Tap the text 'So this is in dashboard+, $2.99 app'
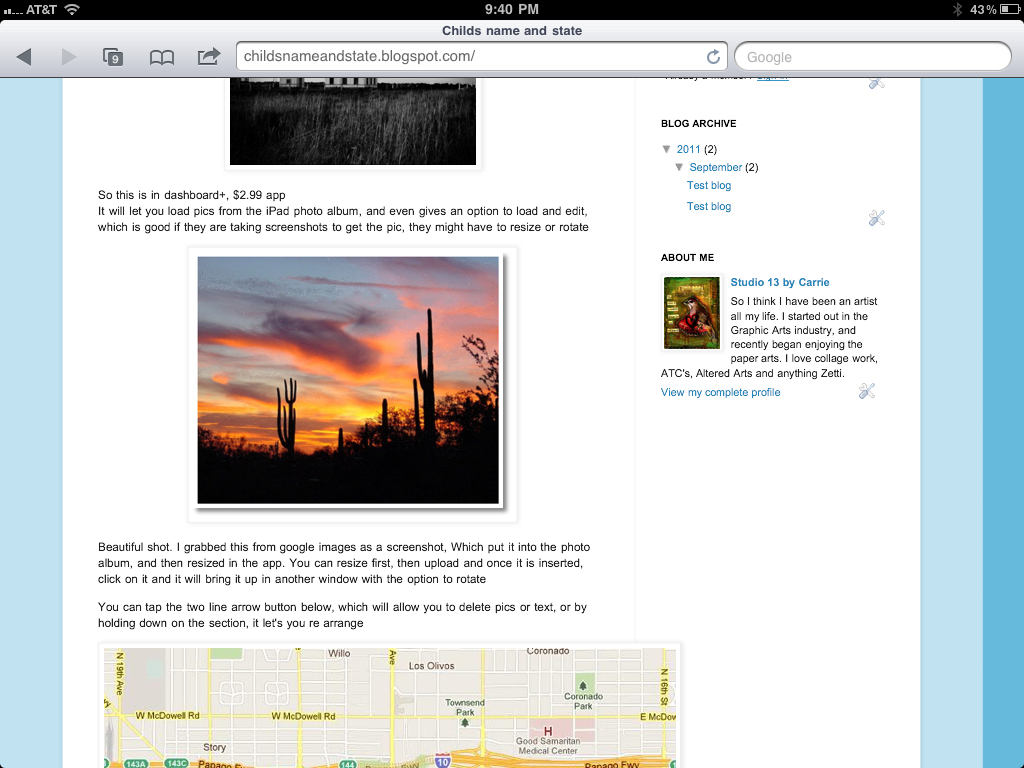 coord(191,195)
